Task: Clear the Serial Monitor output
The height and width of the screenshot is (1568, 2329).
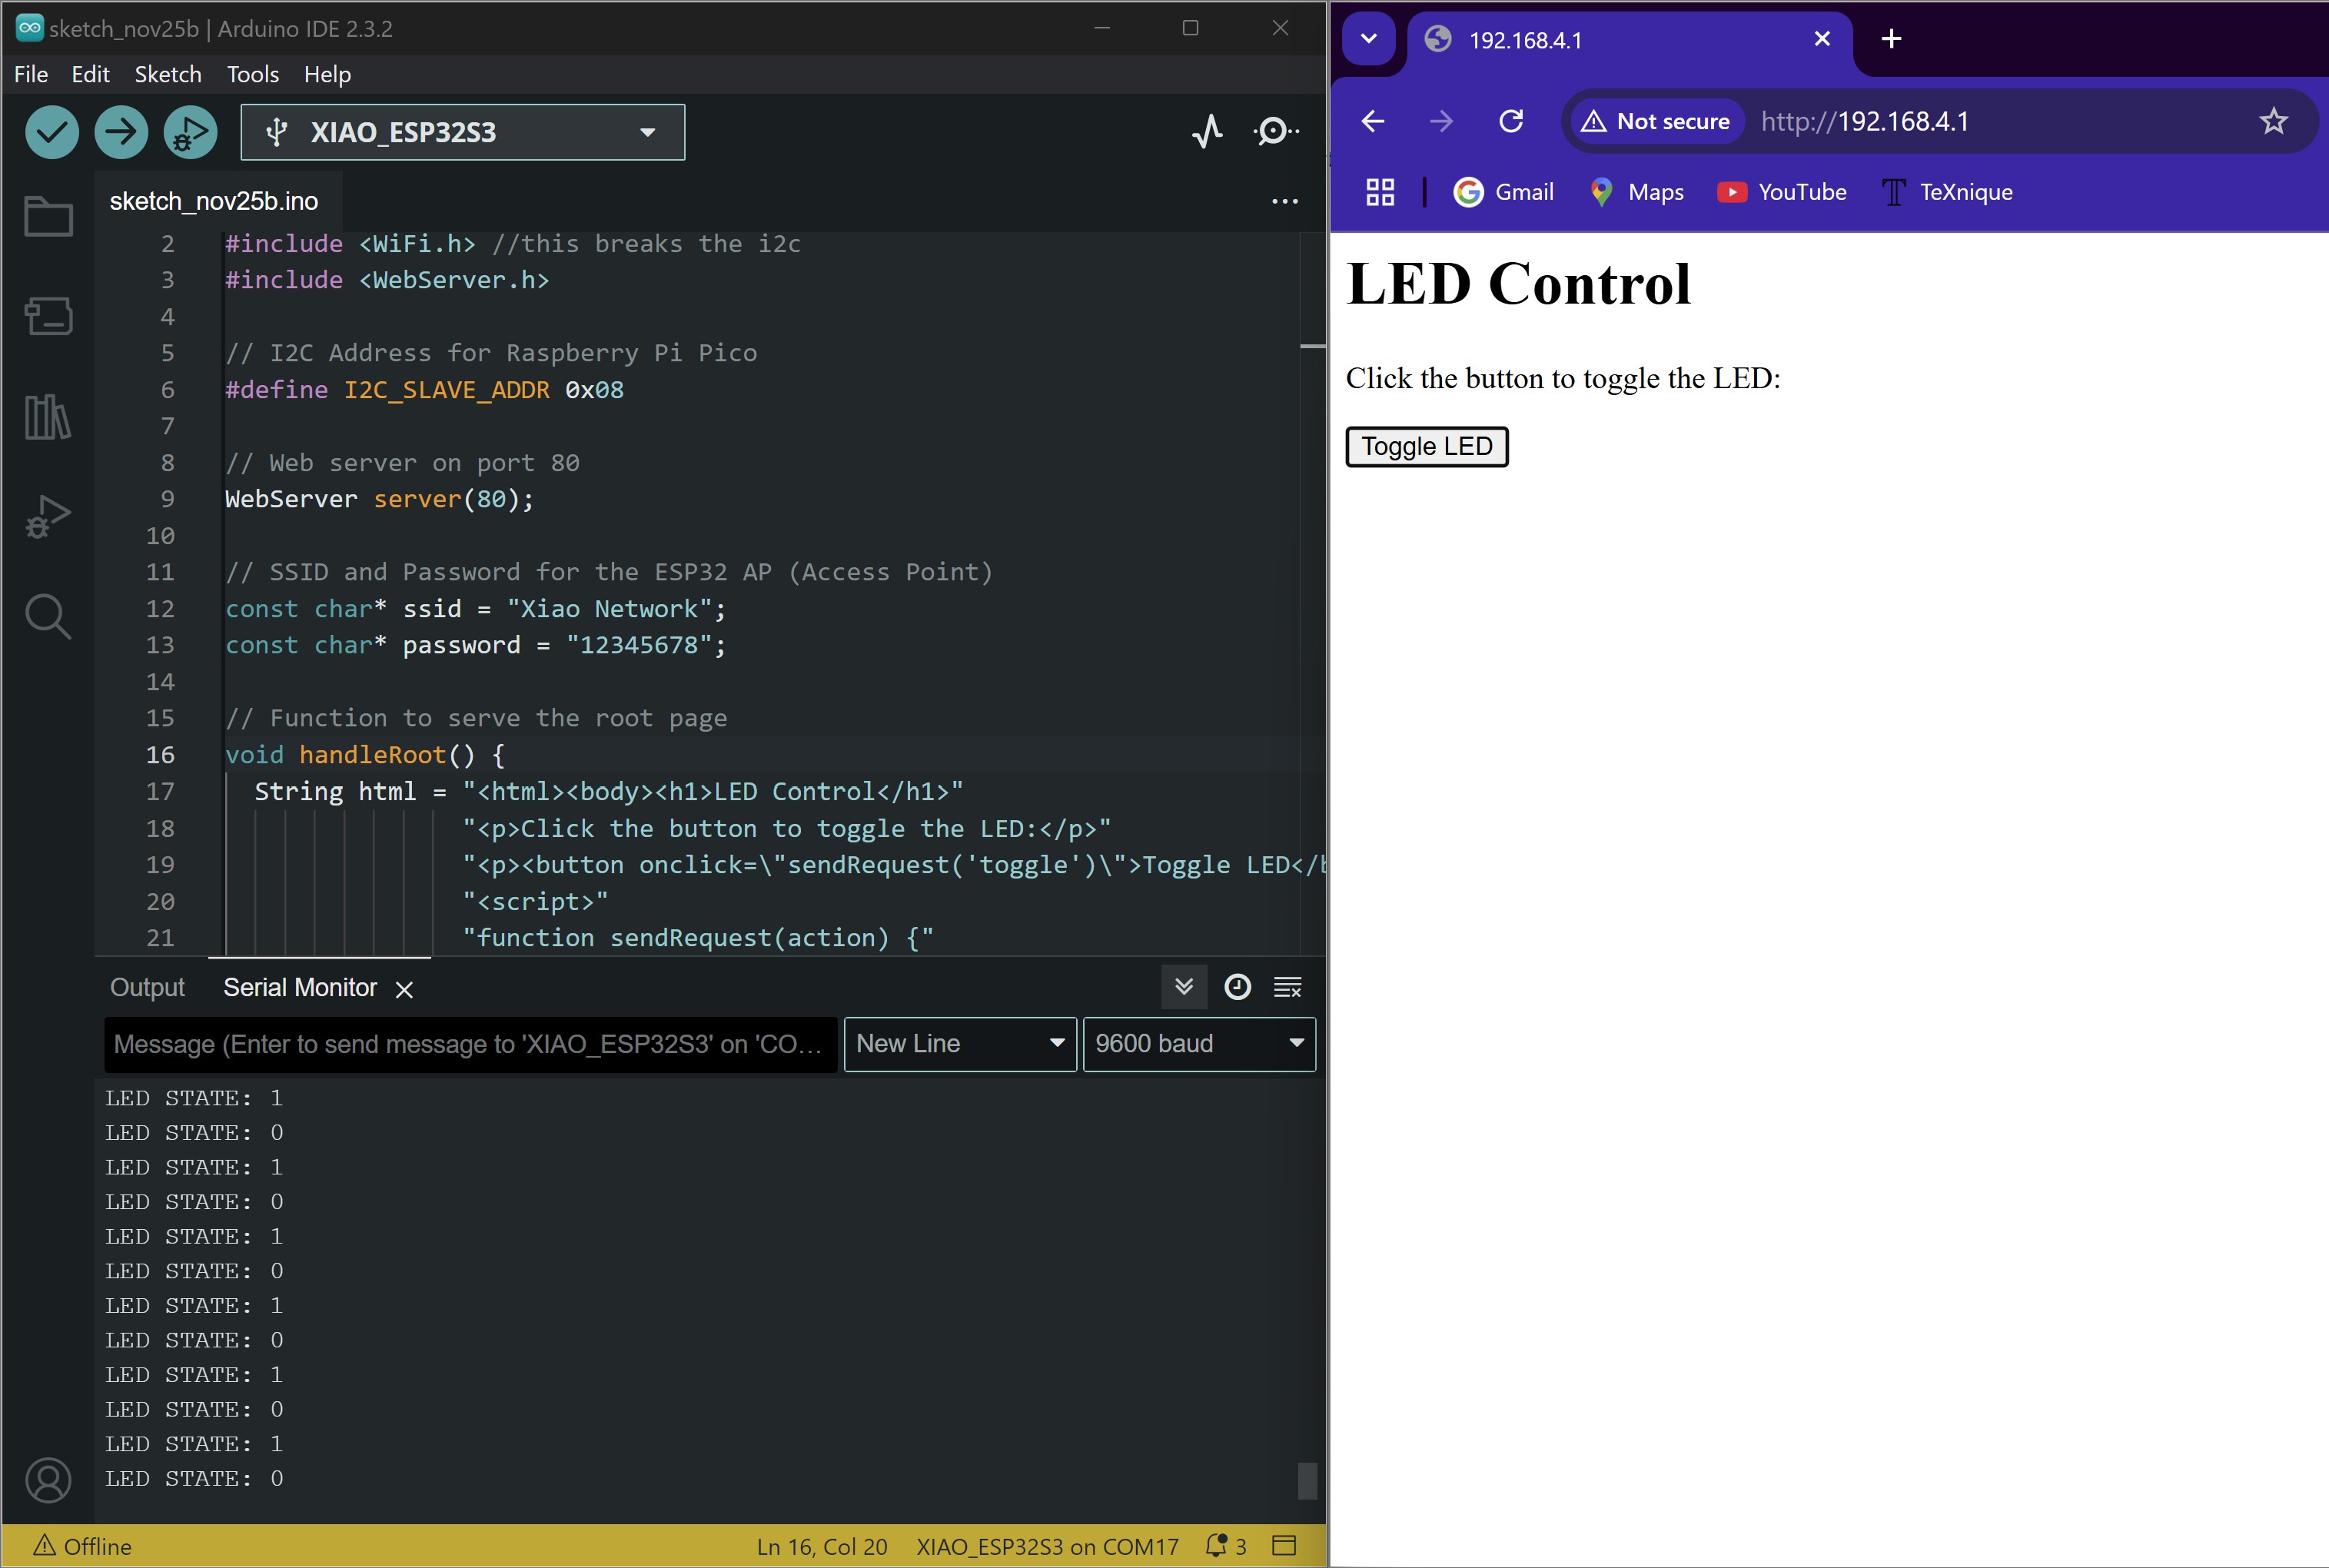Action: 1287,987
